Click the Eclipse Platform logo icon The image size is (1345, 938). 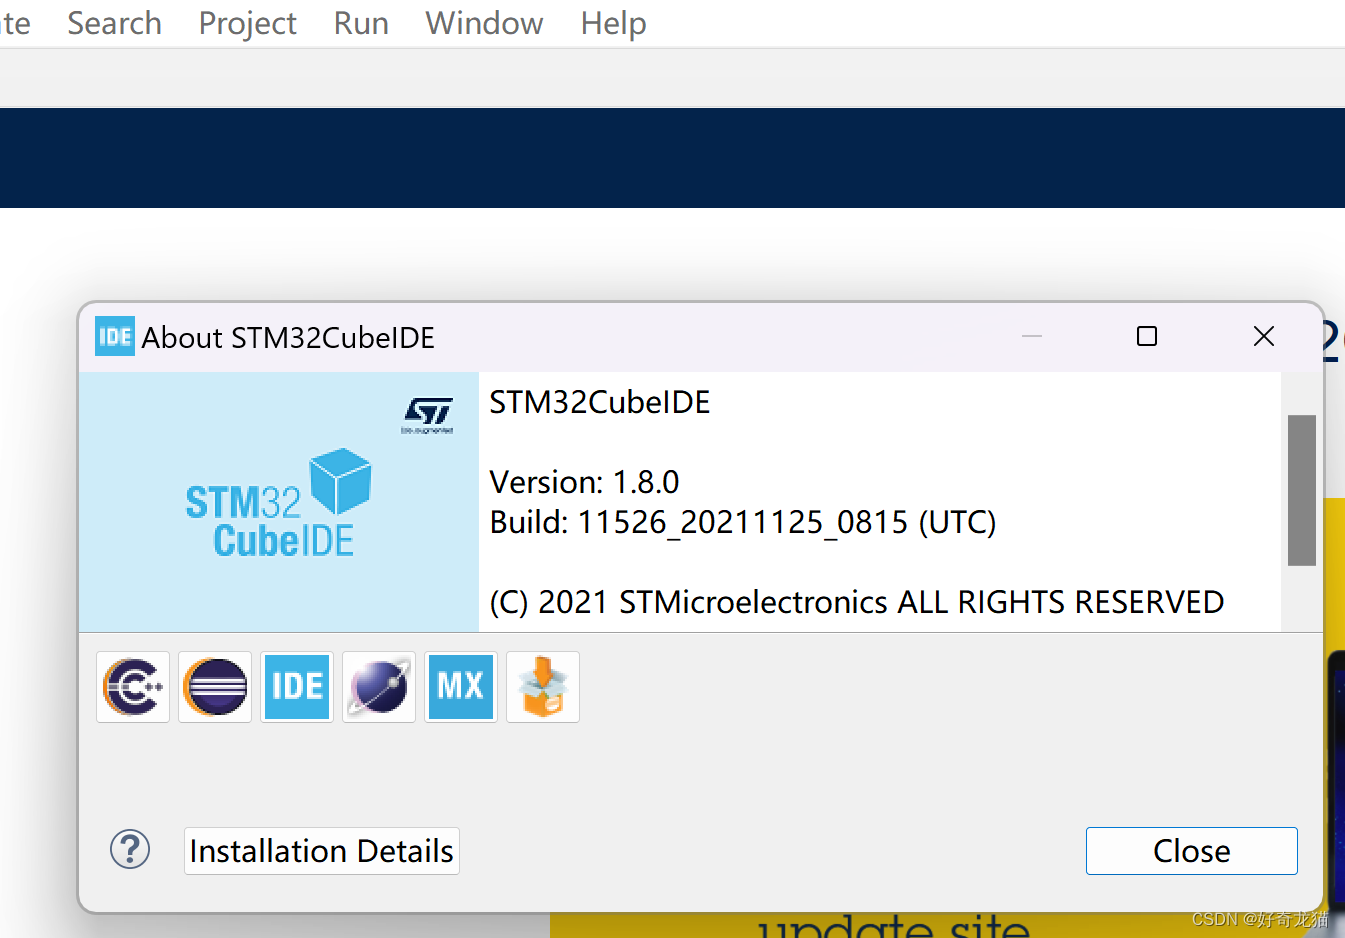click(215, 687)
